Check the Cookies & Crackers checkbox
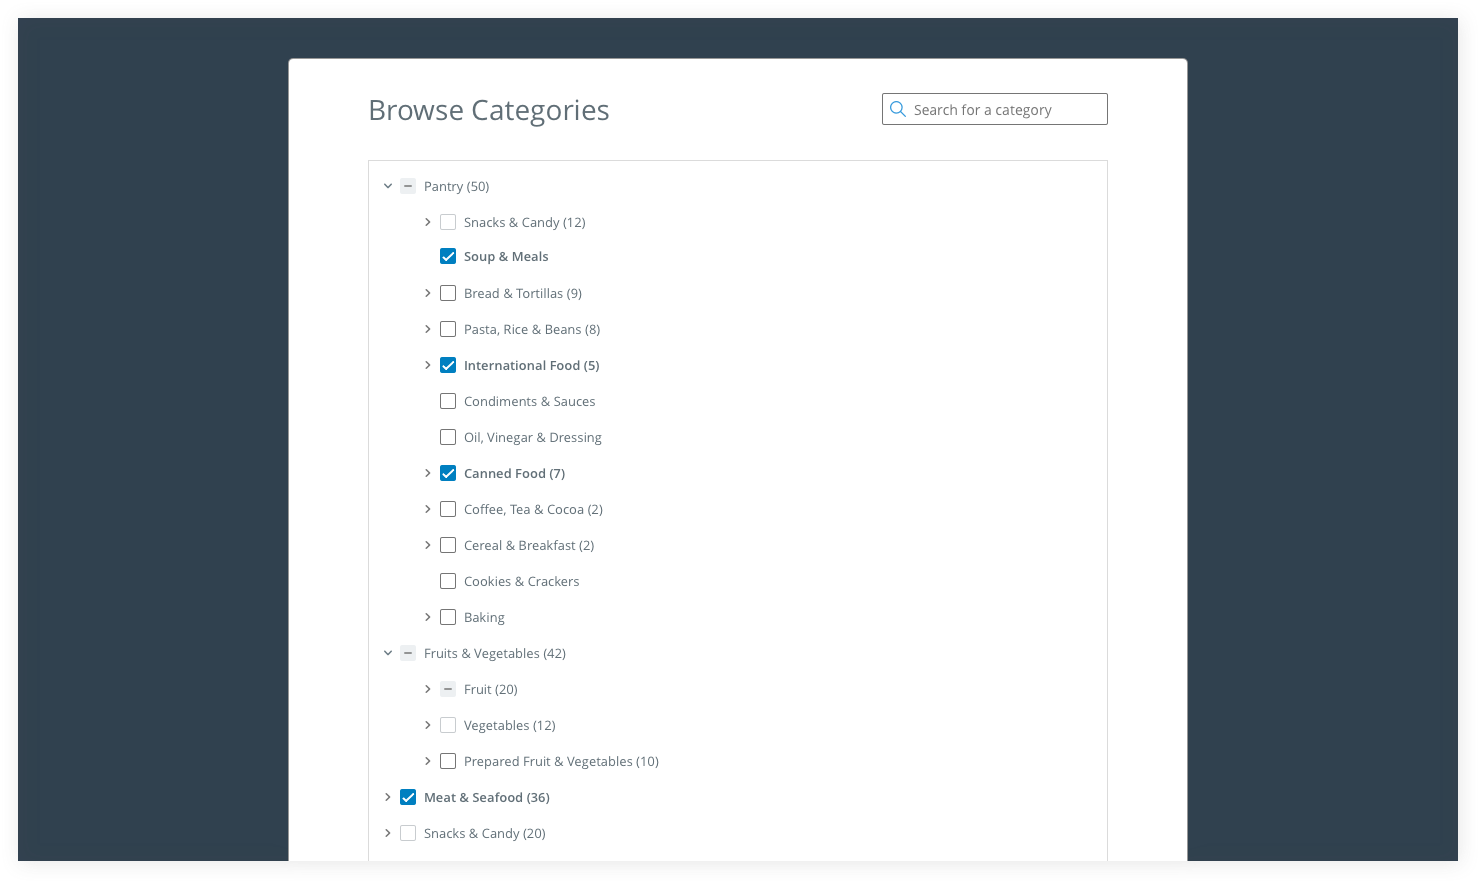Screen dimensions: 1480x883 click(x=448, y=581)
